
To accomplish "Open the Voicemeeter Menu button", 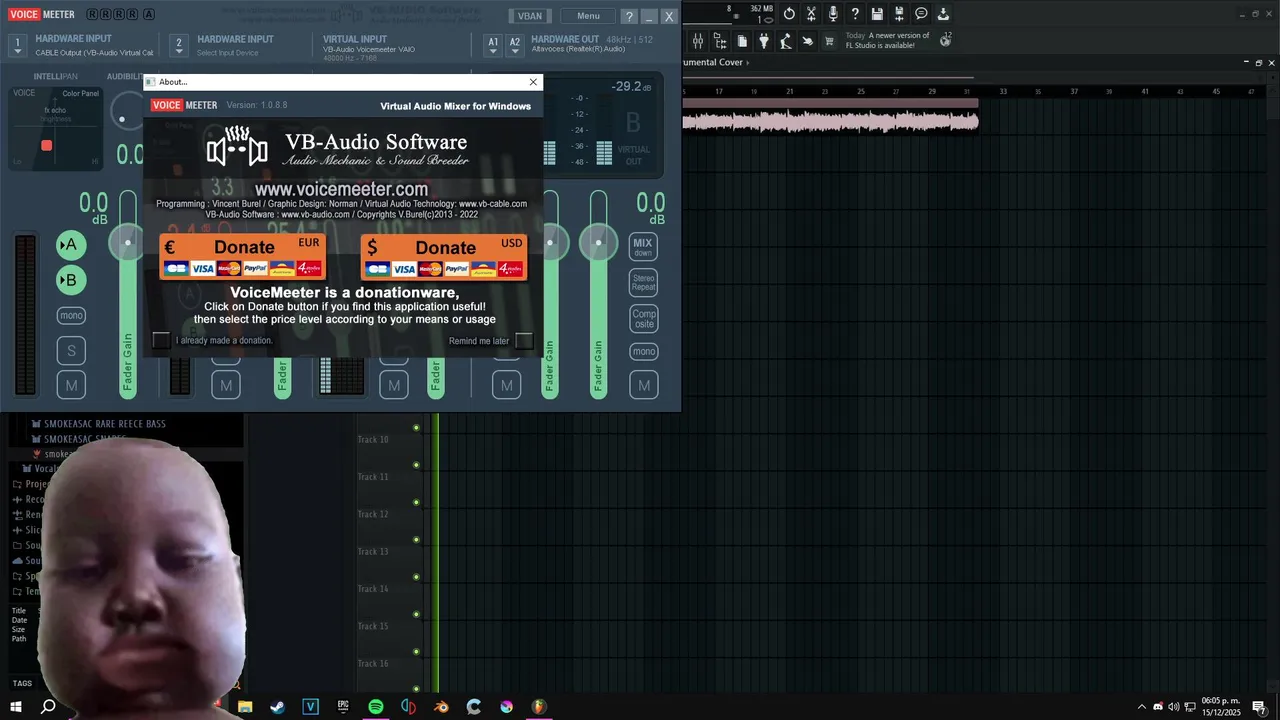I will 588,16.
